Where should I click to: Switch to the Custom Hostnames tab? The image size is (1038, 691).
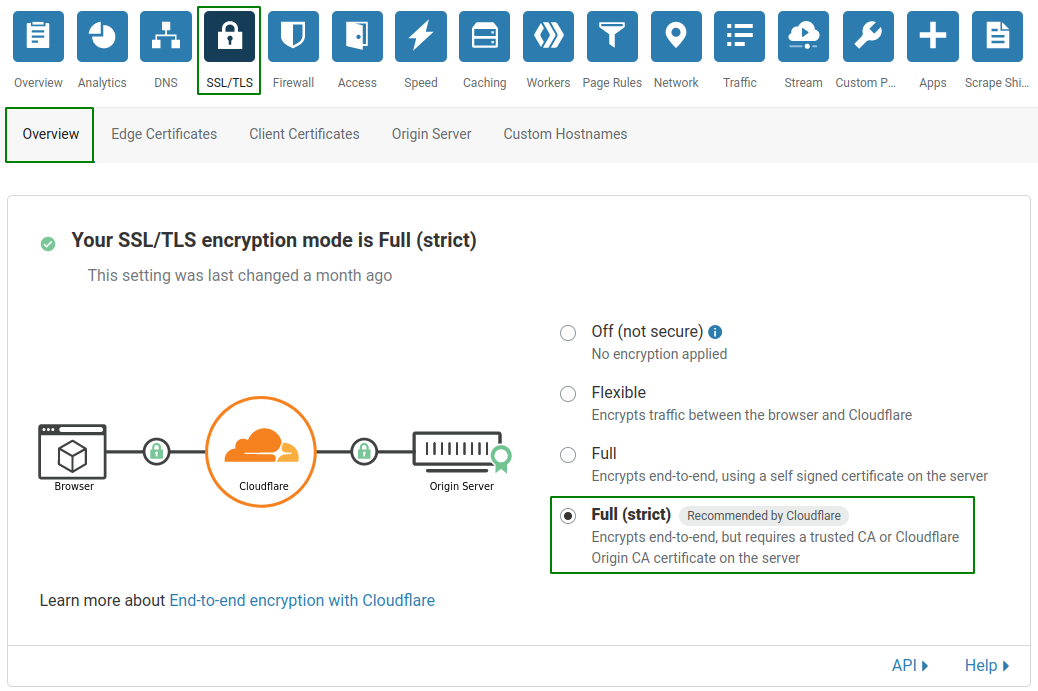tap(565, 134)
